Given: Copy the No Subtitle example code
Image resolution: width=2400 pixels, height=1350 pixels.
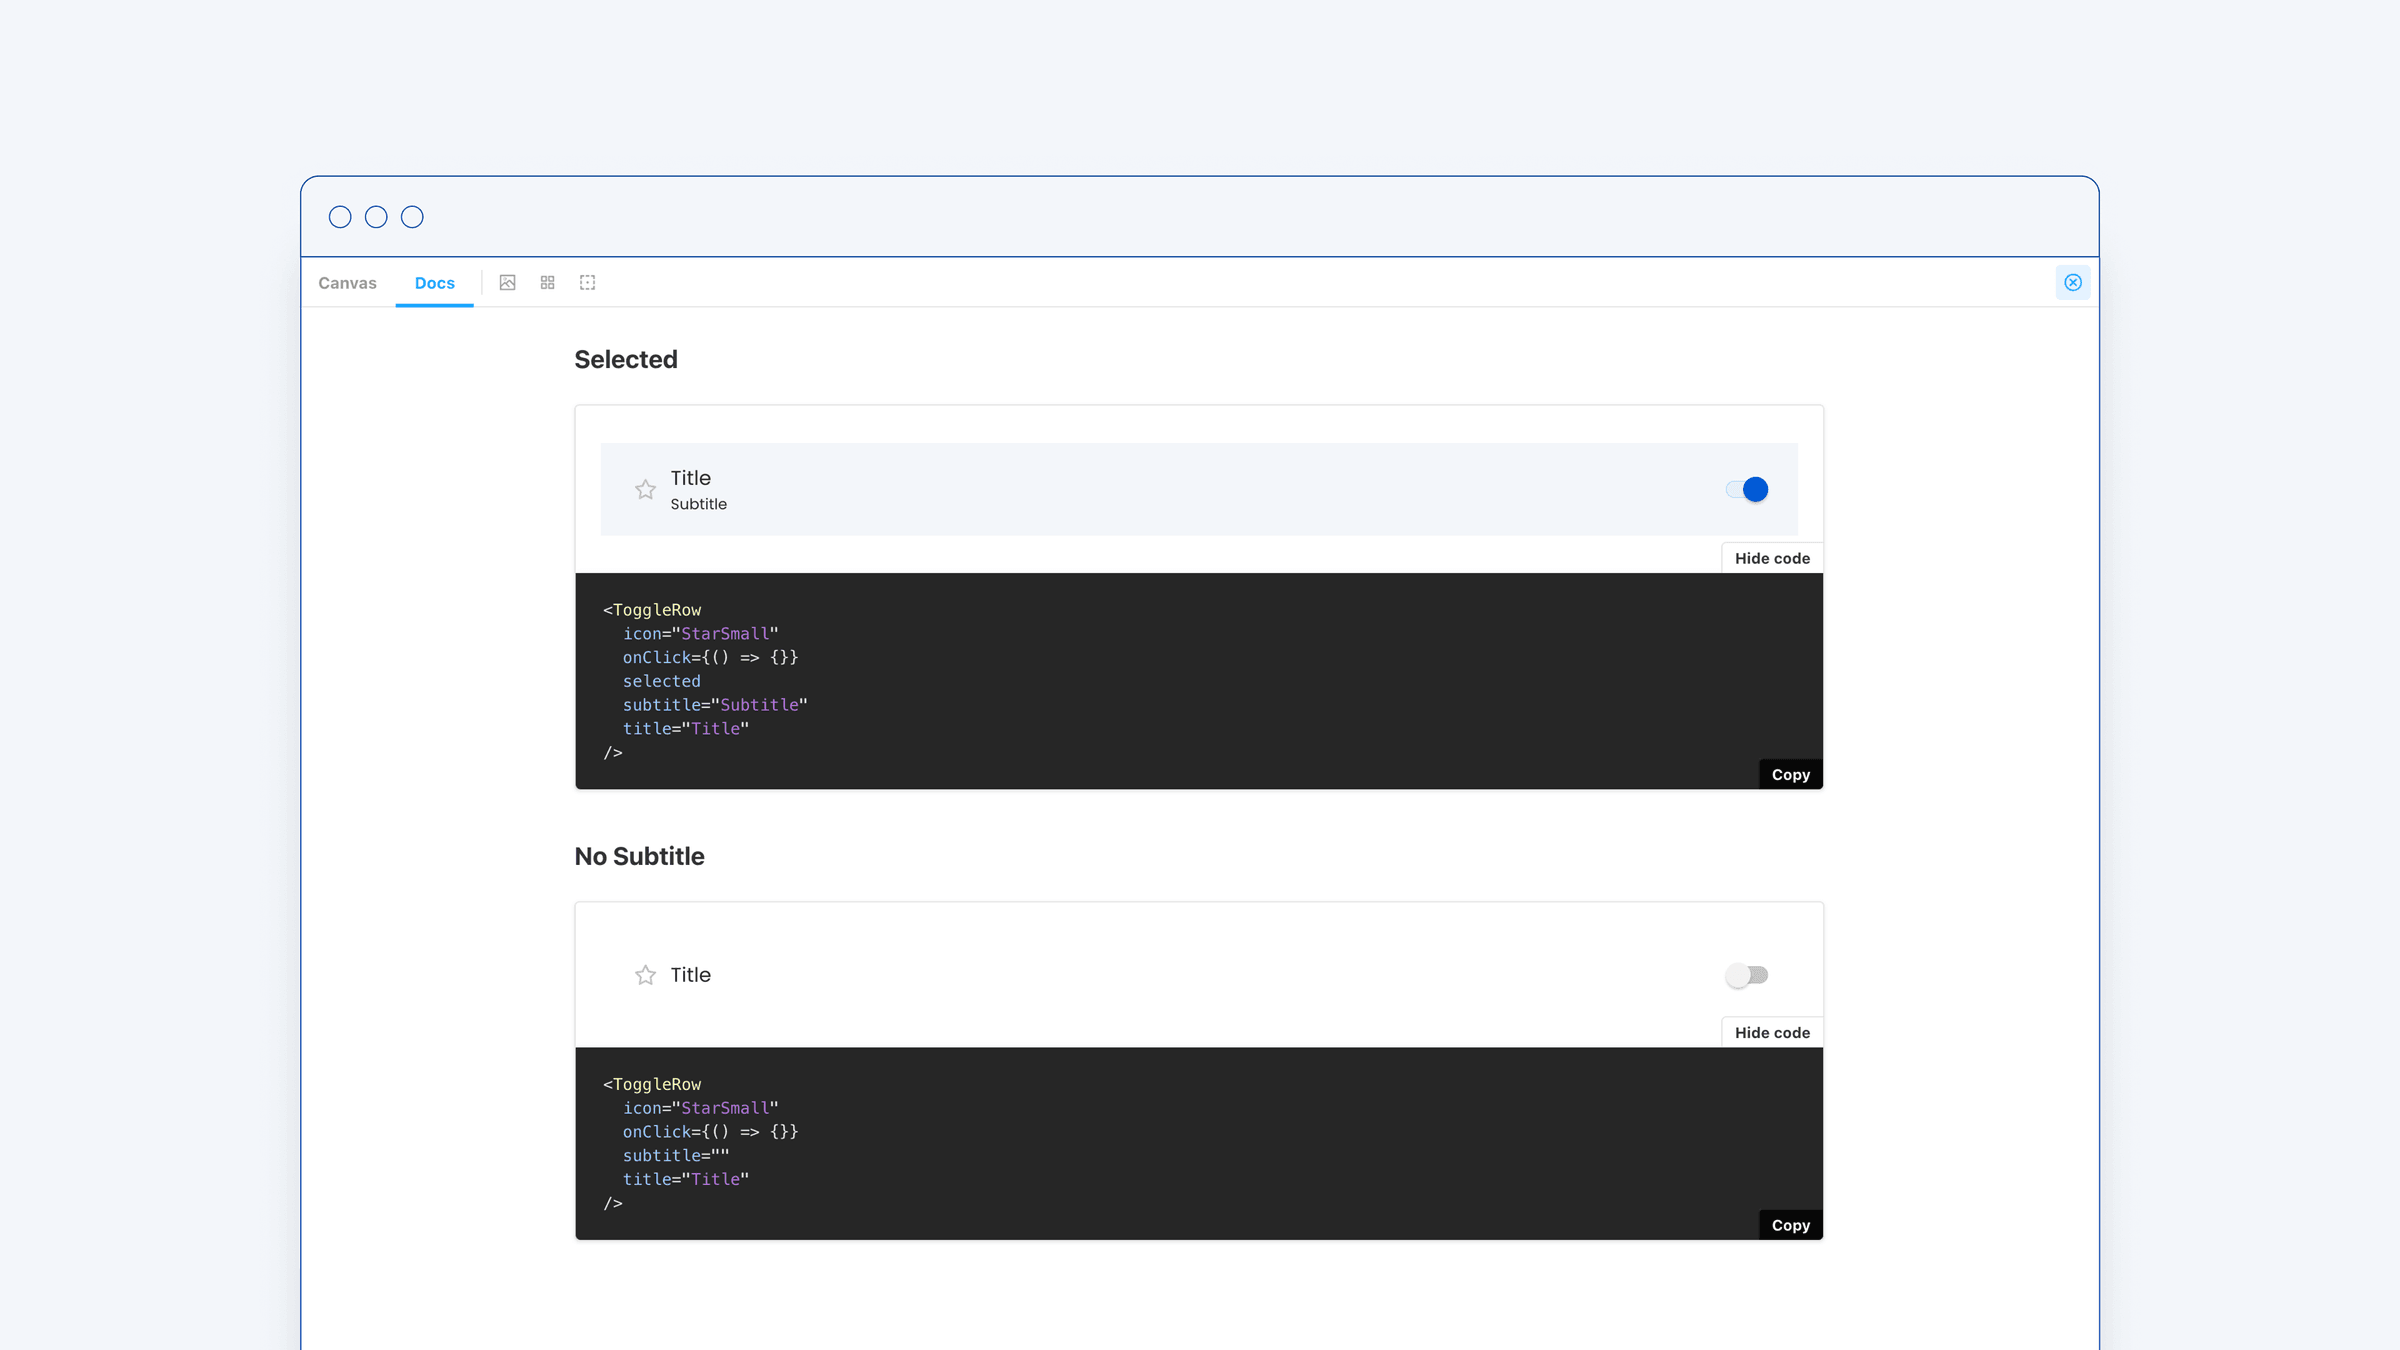Looking at the screenshot, I should tap(1790, 1224).
